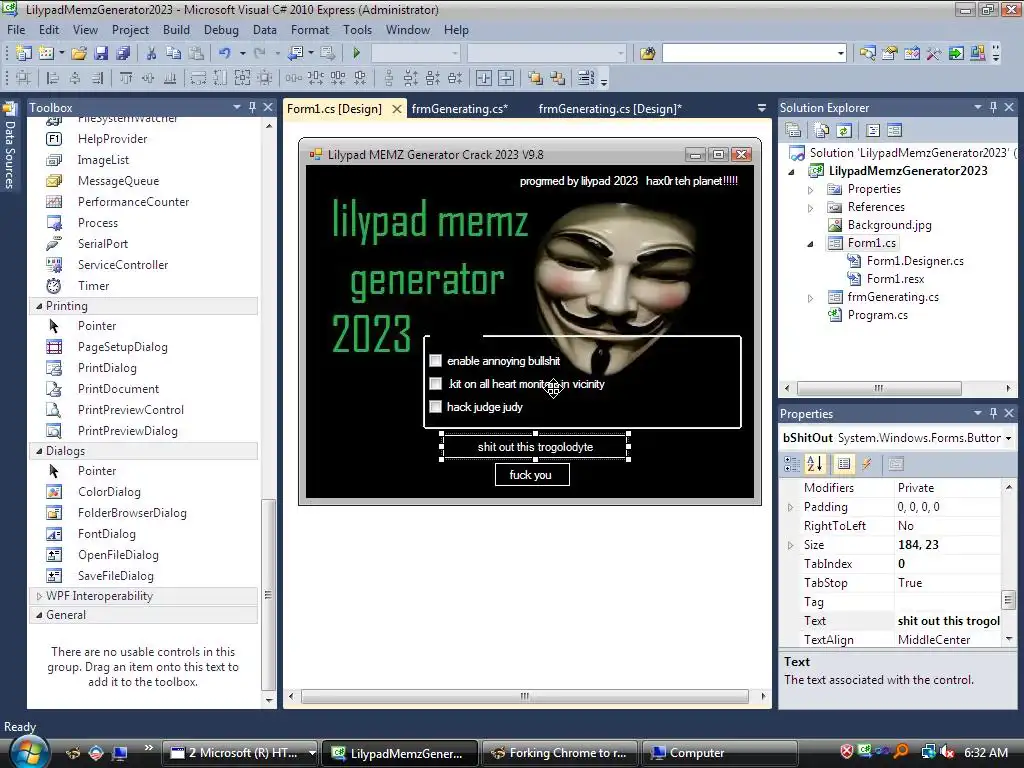1024x768 pixels.
Task: Click the Toolbox hammer-and-wrench toolbar icon
Action: [934, 53]
